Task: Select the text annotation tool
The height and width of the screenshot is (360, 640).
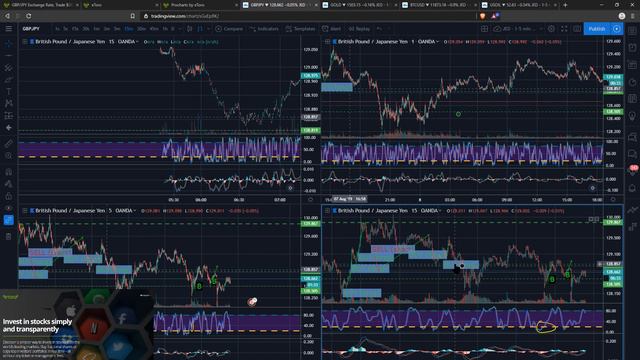Action: coord(9,92)
